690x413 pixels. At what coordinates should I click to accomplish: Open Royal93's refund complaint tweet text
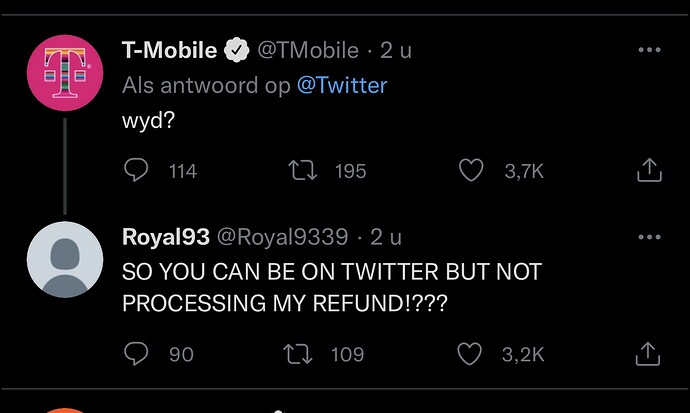(332, 287)
